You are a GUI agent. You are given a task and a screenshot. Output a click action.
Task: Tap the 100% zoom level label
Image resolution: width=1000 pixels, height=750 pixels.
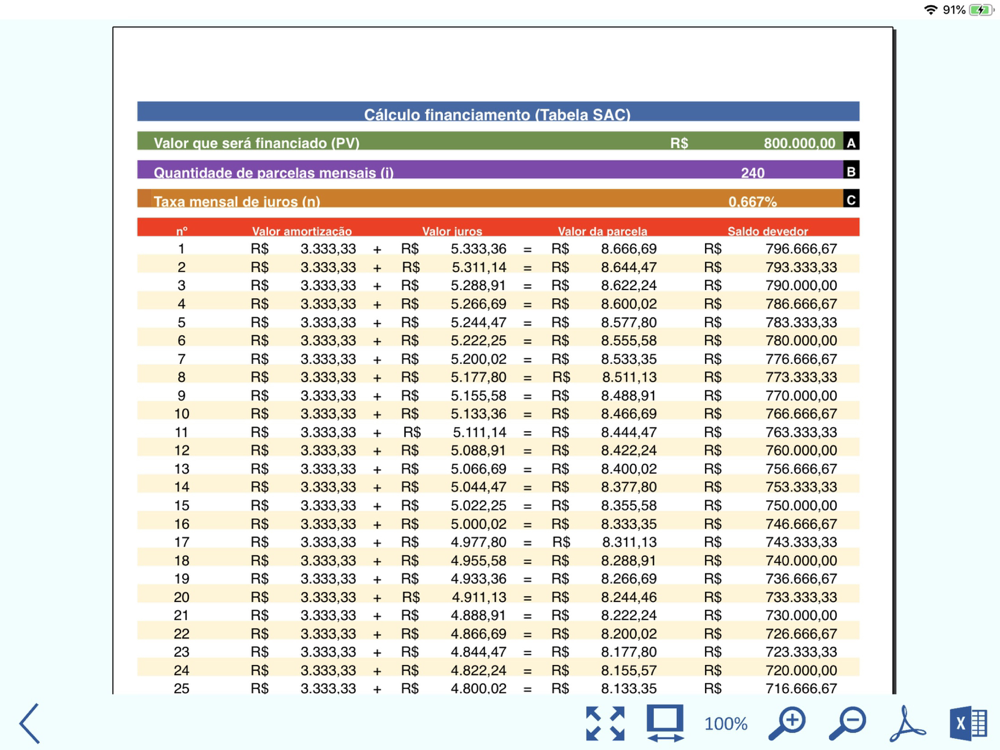tap(725, 724)
